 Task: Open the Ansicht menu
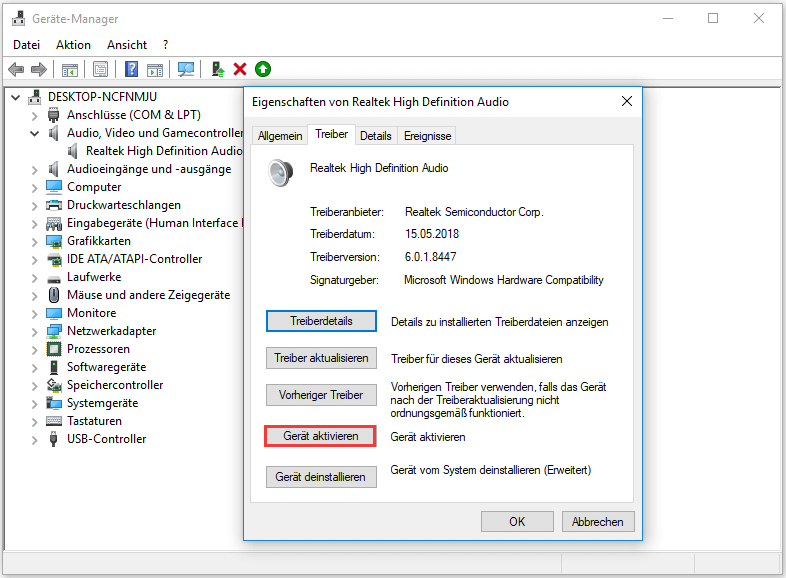click(127, 45)
